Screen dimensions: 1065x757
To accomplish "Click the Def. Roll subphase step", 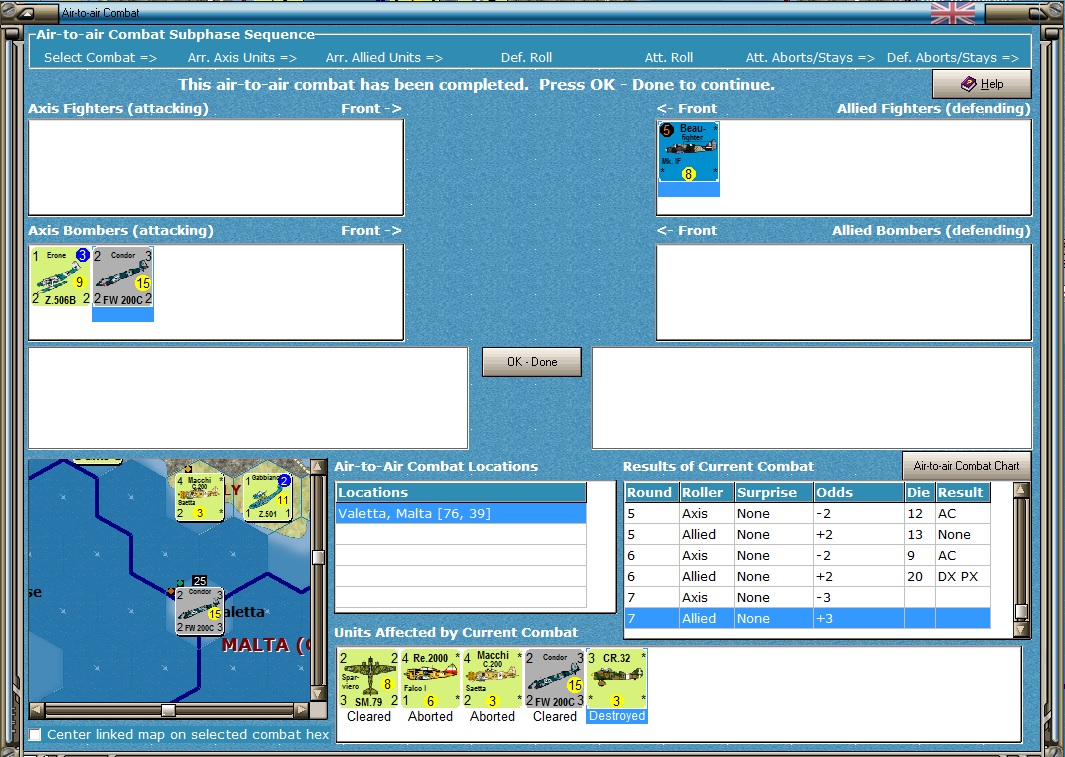I will [526, 58].
